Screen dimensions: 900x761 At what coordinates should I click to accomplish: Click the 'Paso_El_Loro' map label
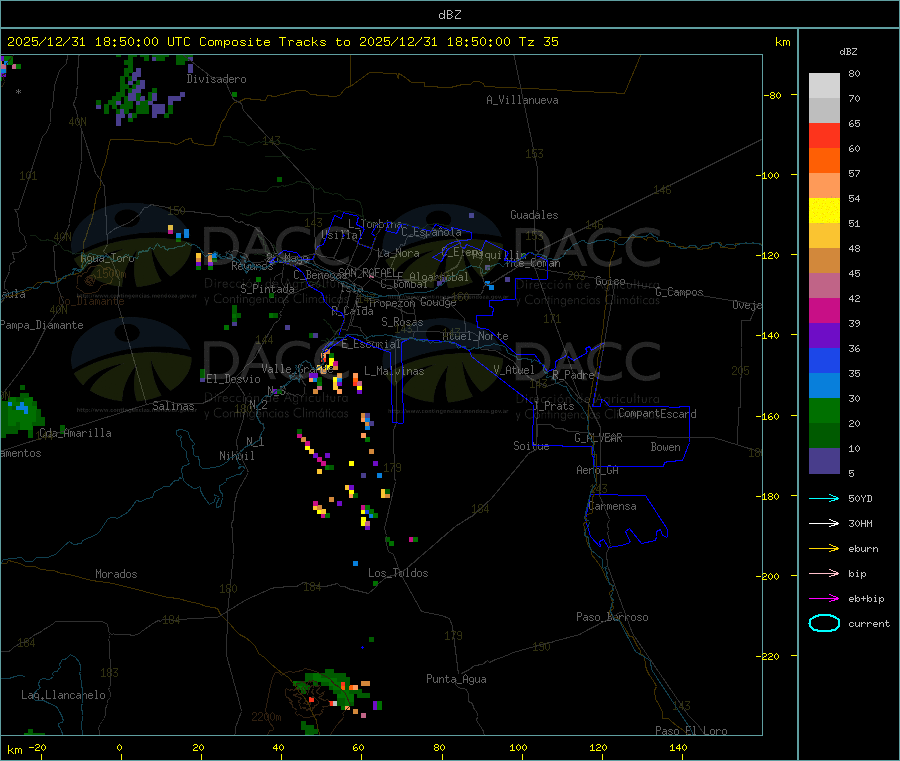692,731
